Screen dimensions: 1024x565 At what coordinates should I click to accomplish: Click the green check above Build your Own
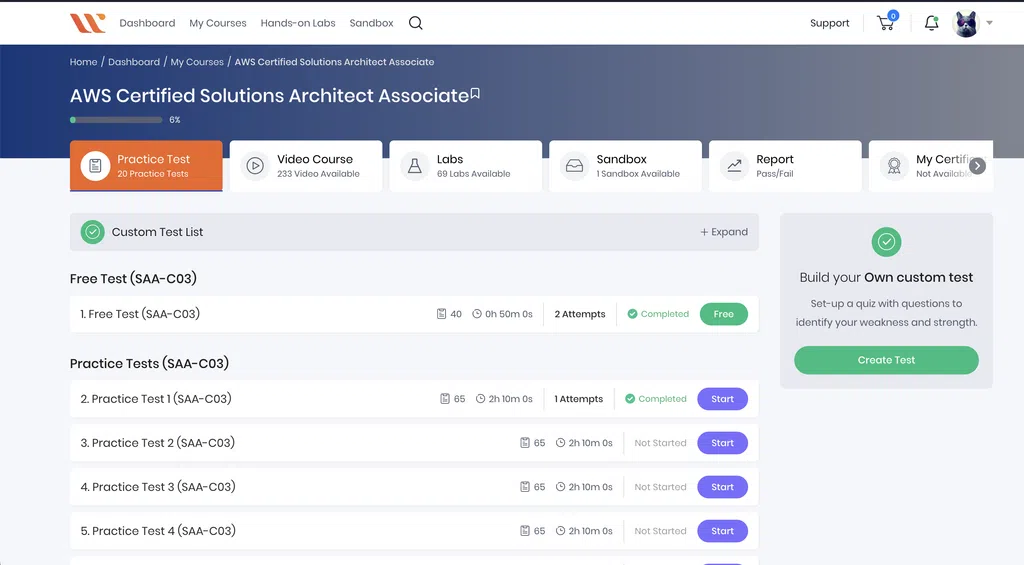pyautogui.click(x=886, y=242)
